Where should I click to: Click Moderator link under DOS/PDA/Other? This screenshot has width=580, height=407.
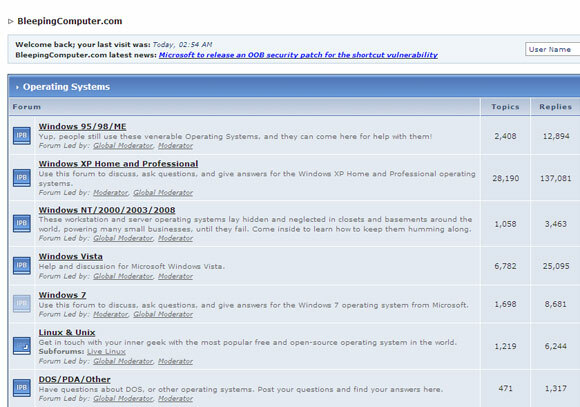(x=176, y=399)
